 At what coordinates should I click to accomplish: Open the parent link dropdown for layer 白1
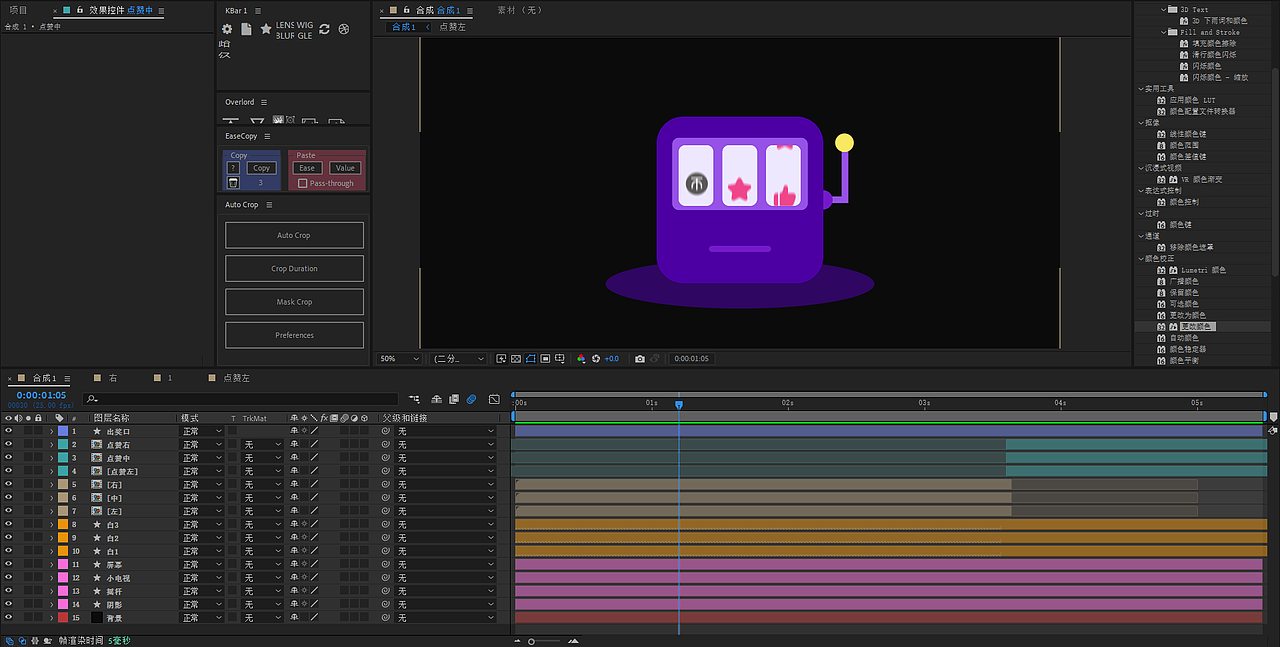[445, 551]
